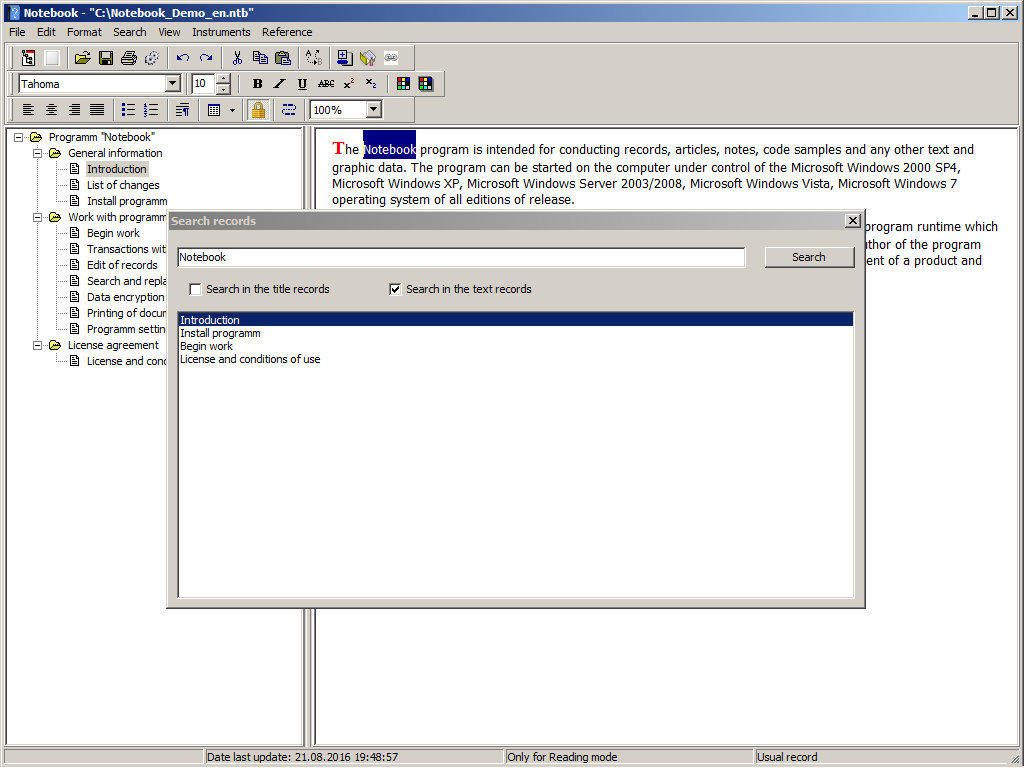
Task: Click the grayed gears toolbar icon
Action: click(x=152, y=58)
